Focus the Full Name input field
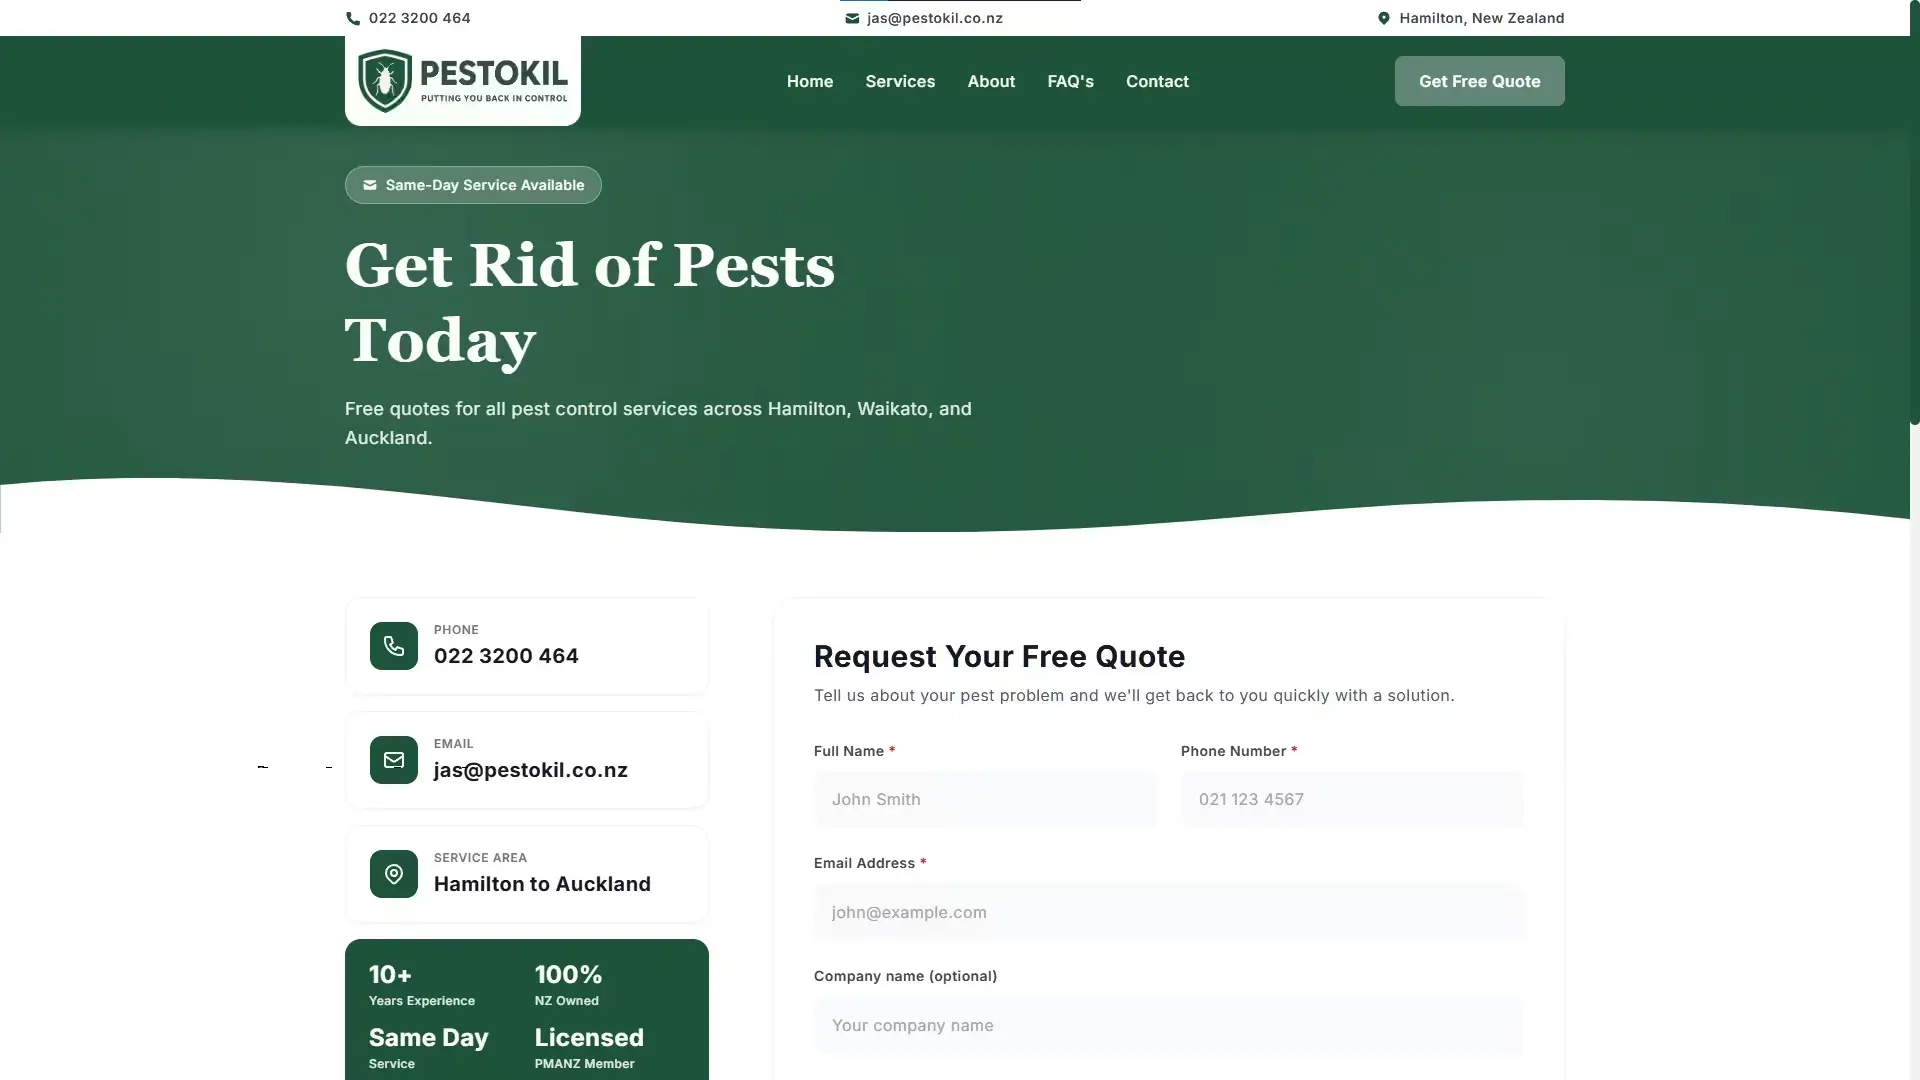Image resolution: width=1920 pixels, height=1080 pixels. click(x=985, y=799)
